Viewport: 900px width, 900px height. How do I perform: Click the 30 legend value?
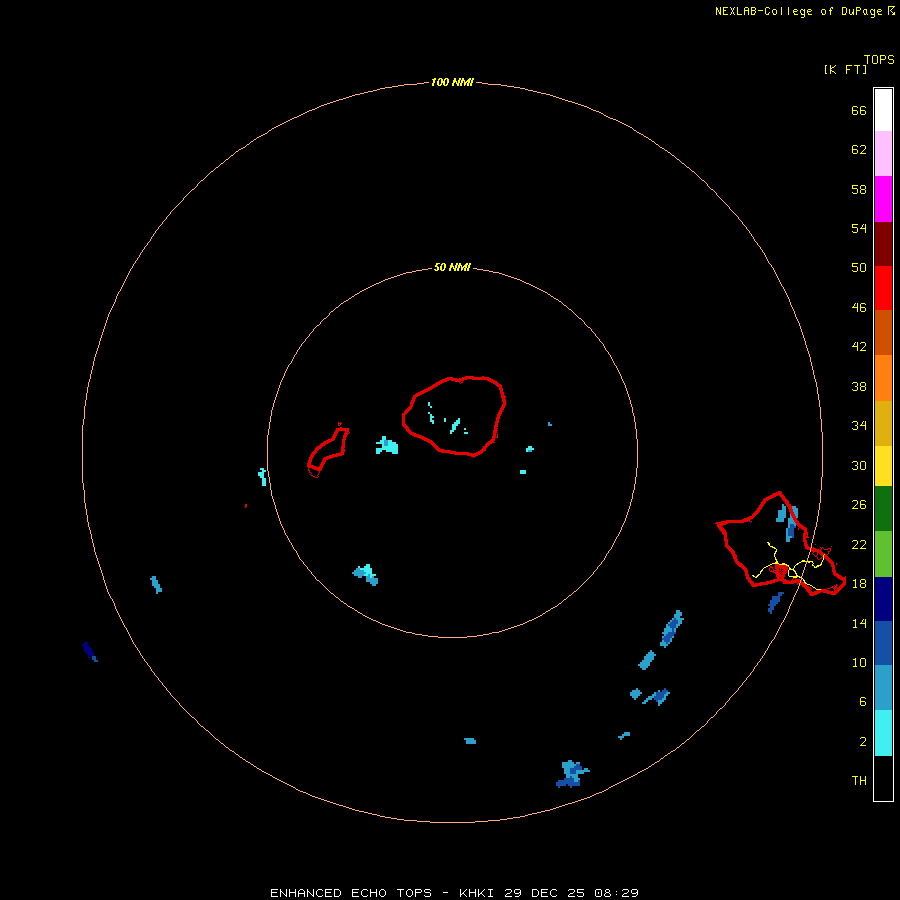[x=859, y=465]
